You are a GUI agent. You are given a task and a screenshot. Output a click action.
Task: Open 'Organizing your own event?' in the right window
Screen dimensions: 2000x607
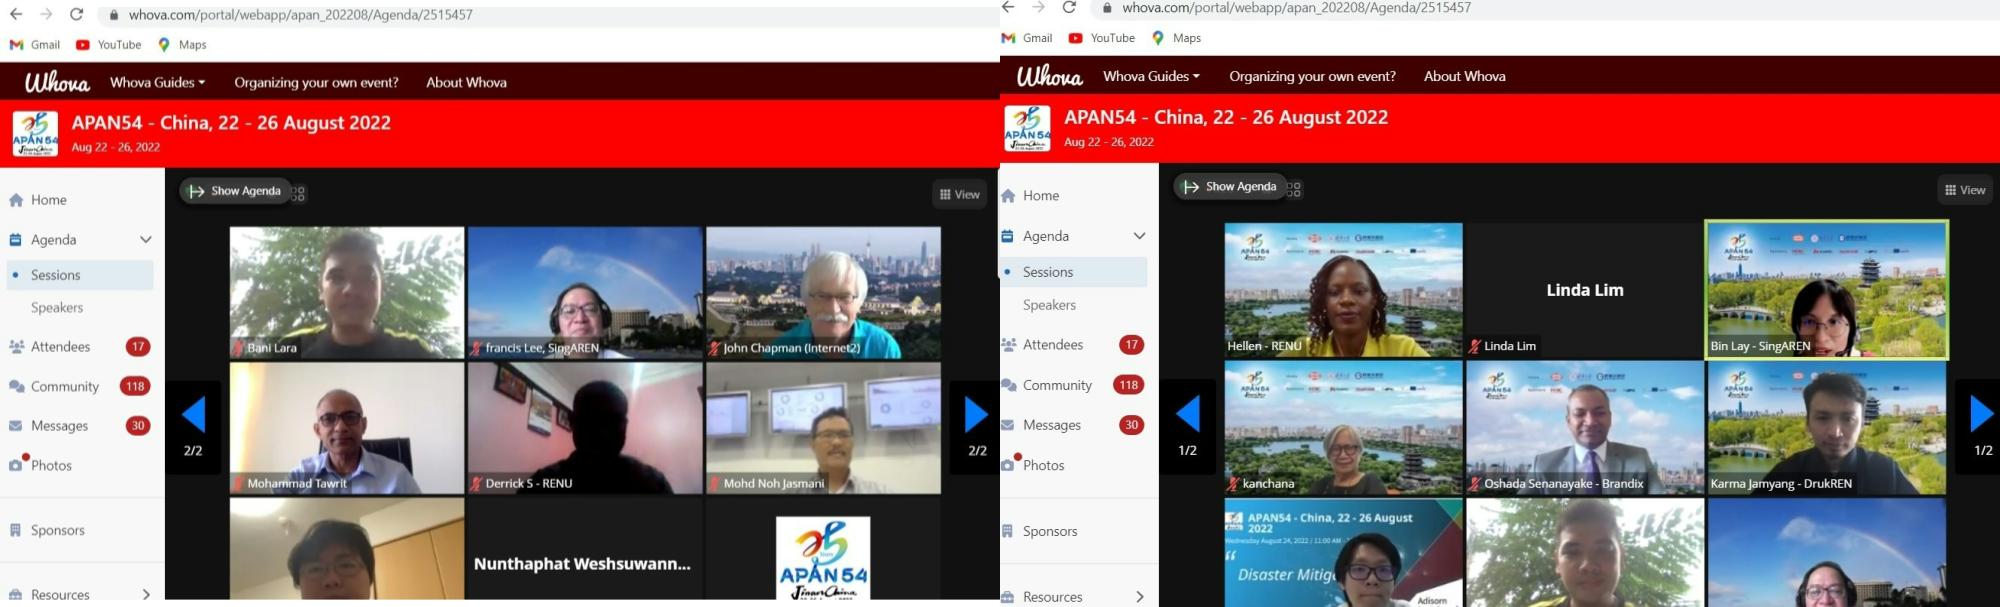coord(1312,76)
